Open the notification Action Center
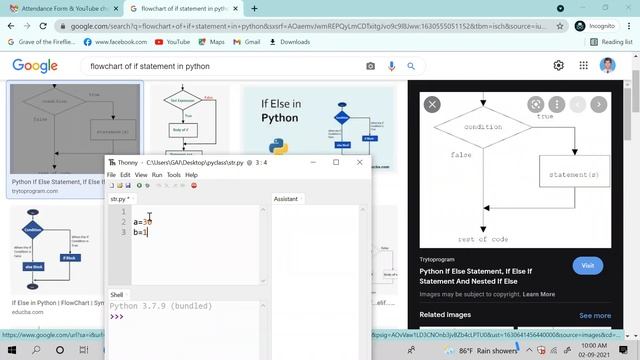This screenshot has width=640, height=360. (623, 350)
